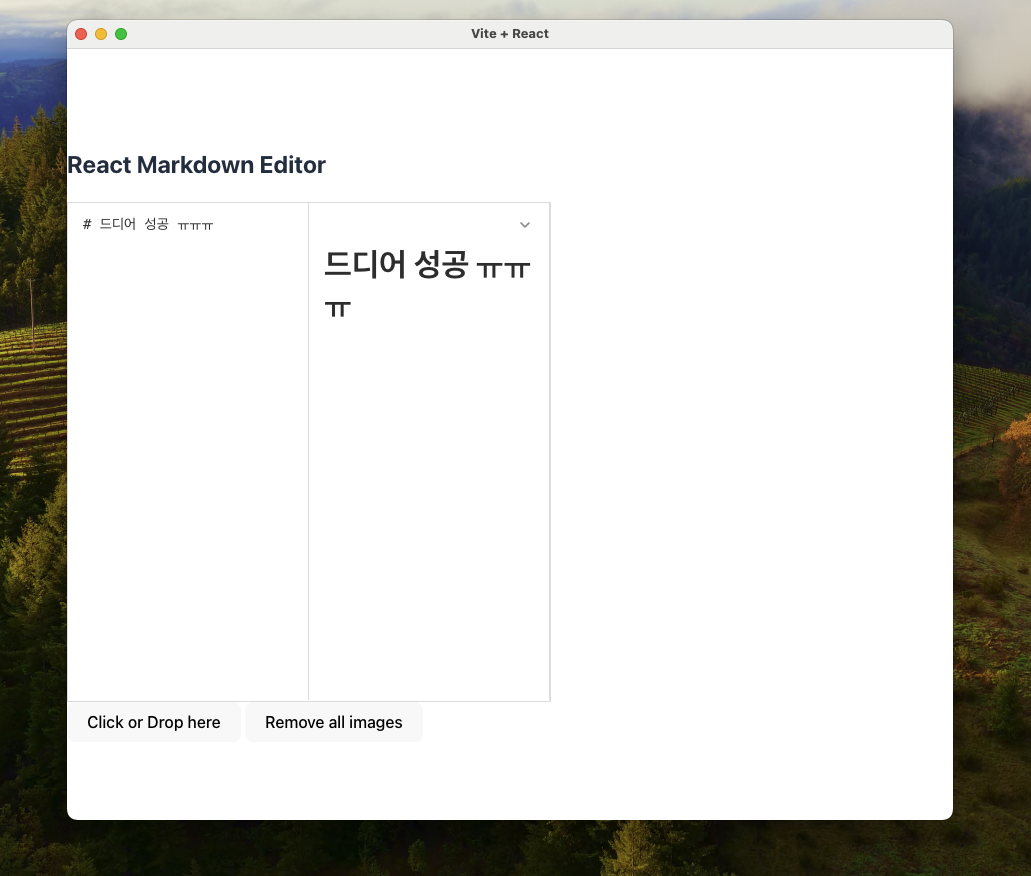The image size is (1031, 876).
Task: Minimize the window with the yellow button
Action: tap(101, 34)
